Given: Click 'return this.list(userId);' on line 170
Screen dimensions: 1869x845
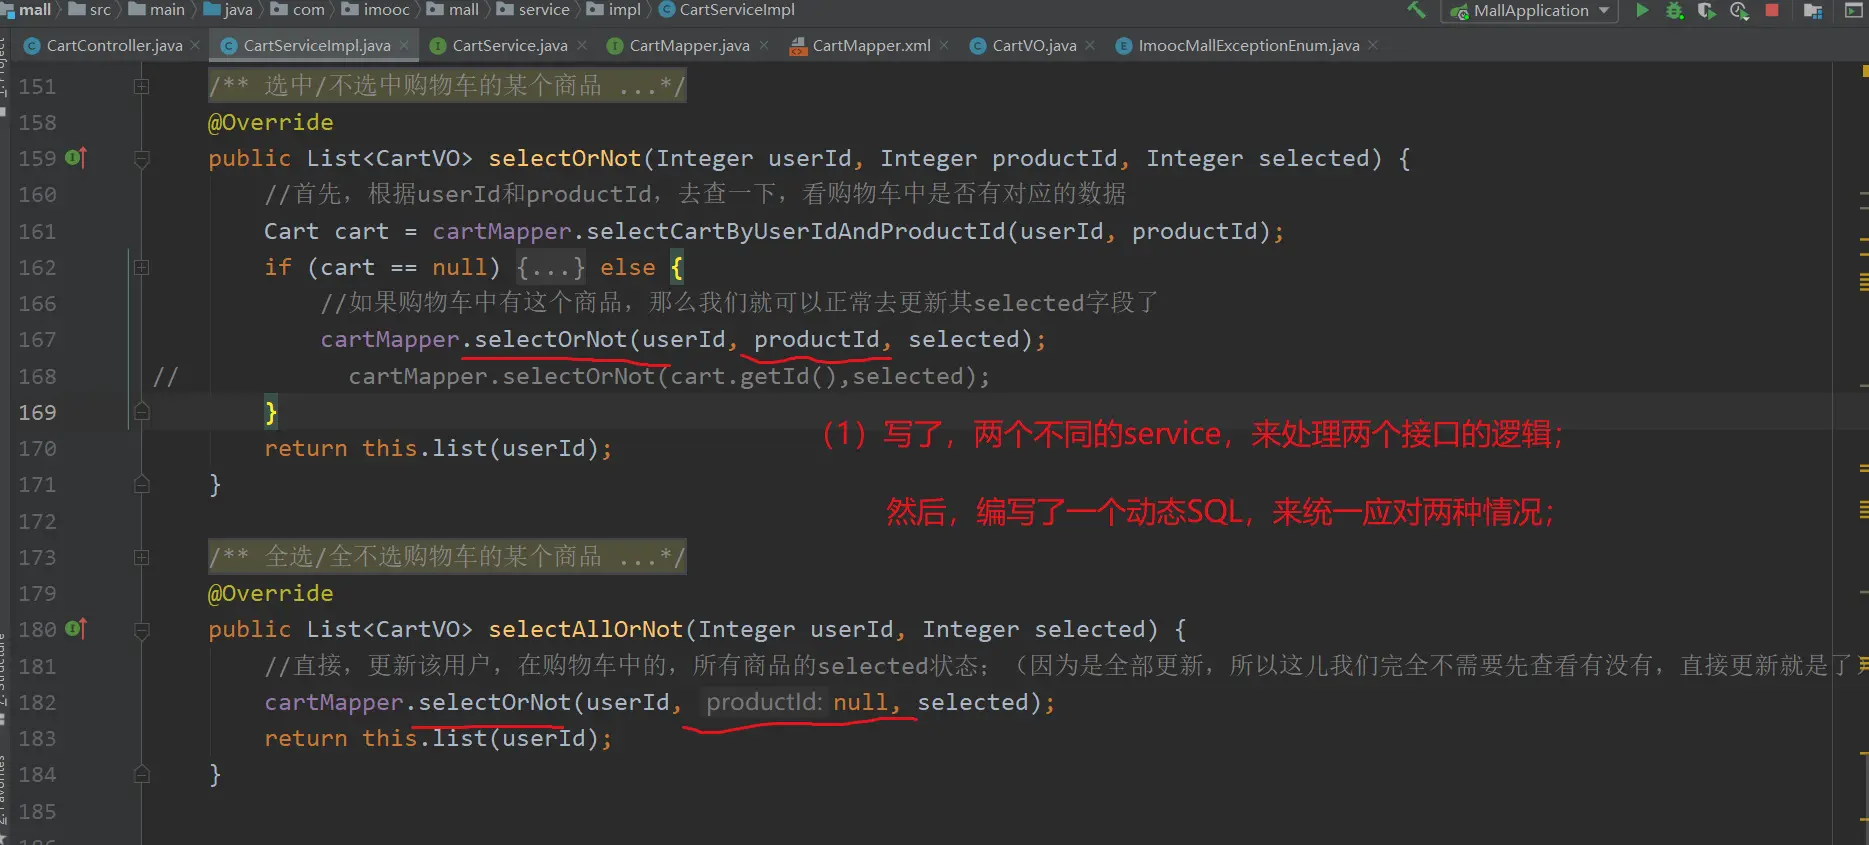Looking at the screenshot, I should click(438, 448).
